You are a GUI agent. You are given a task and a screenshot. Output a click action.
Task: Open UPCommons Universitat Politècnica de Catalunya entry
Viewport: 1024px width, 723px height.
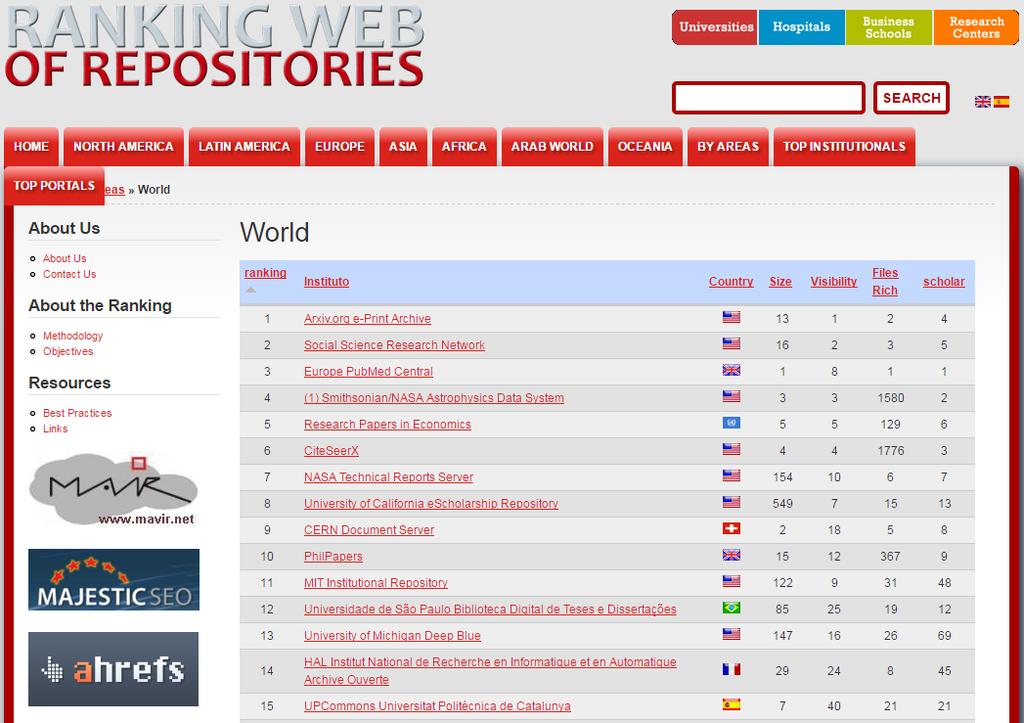(437, 706)
